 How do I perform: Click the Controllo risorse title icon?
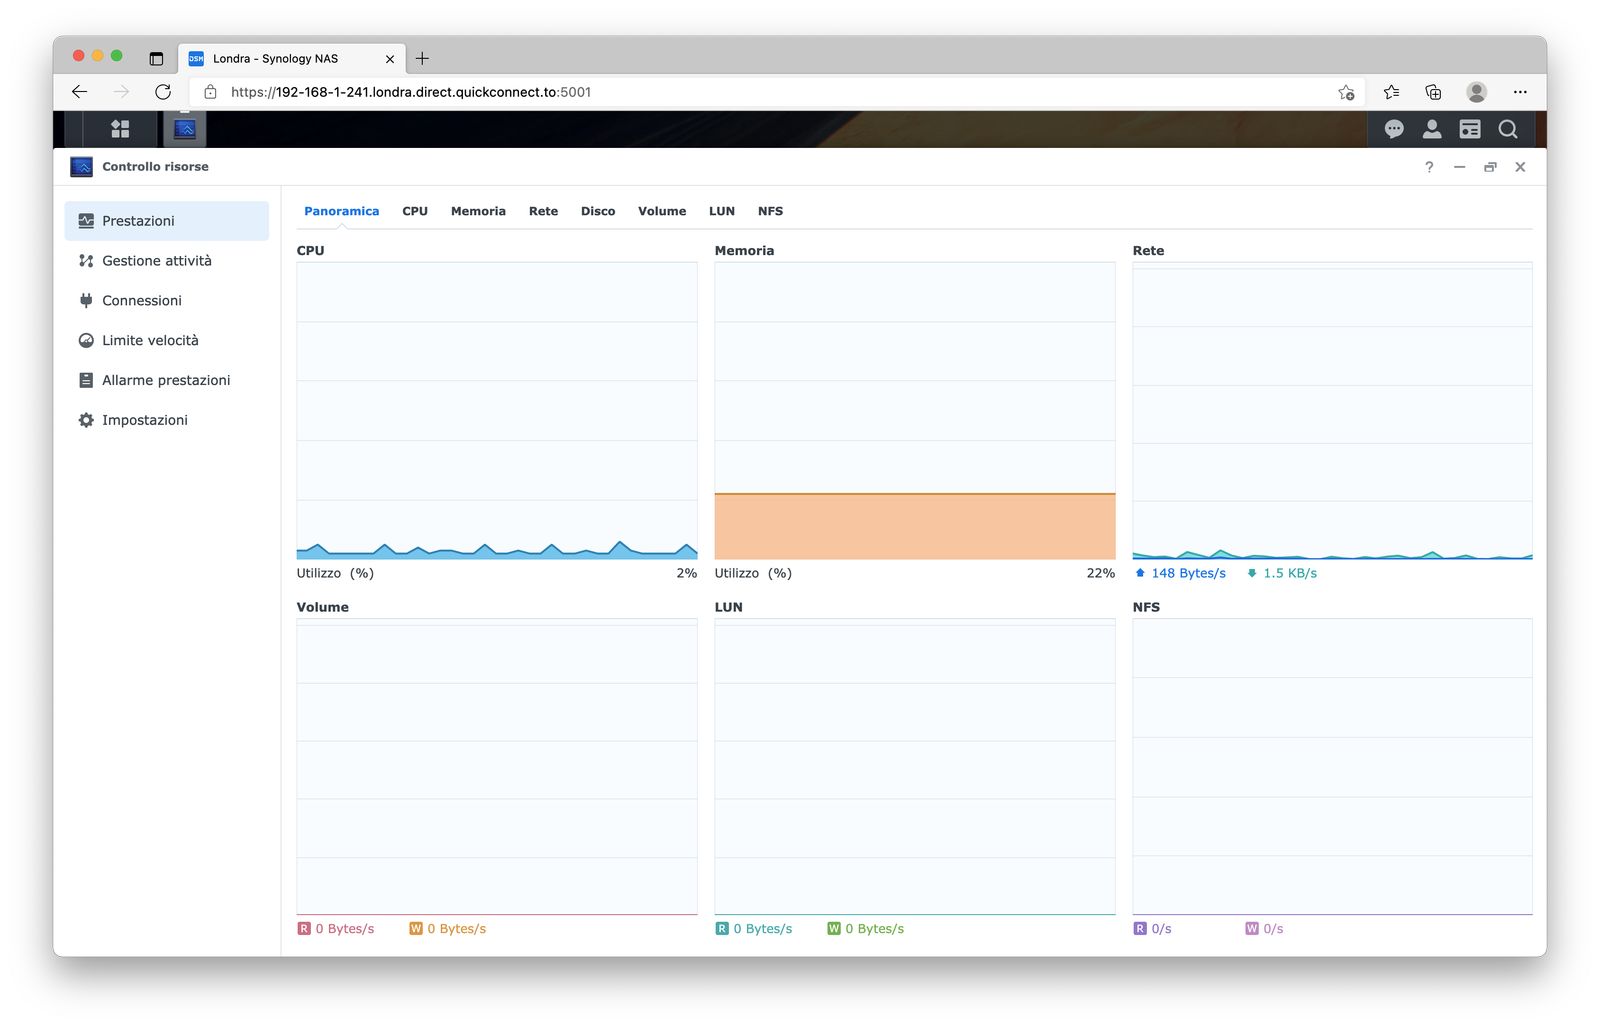[82, 167]
